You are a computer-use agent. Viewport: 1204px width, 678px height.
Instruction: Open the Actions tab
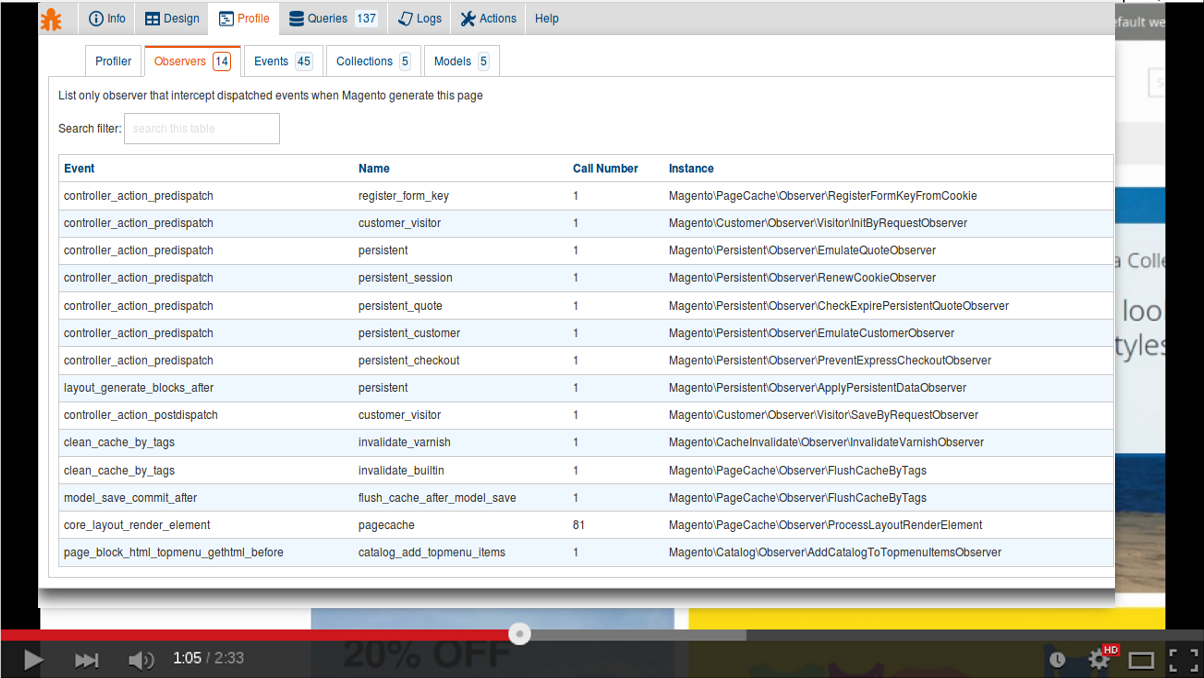pyautogui.click(x=488, y=19)
